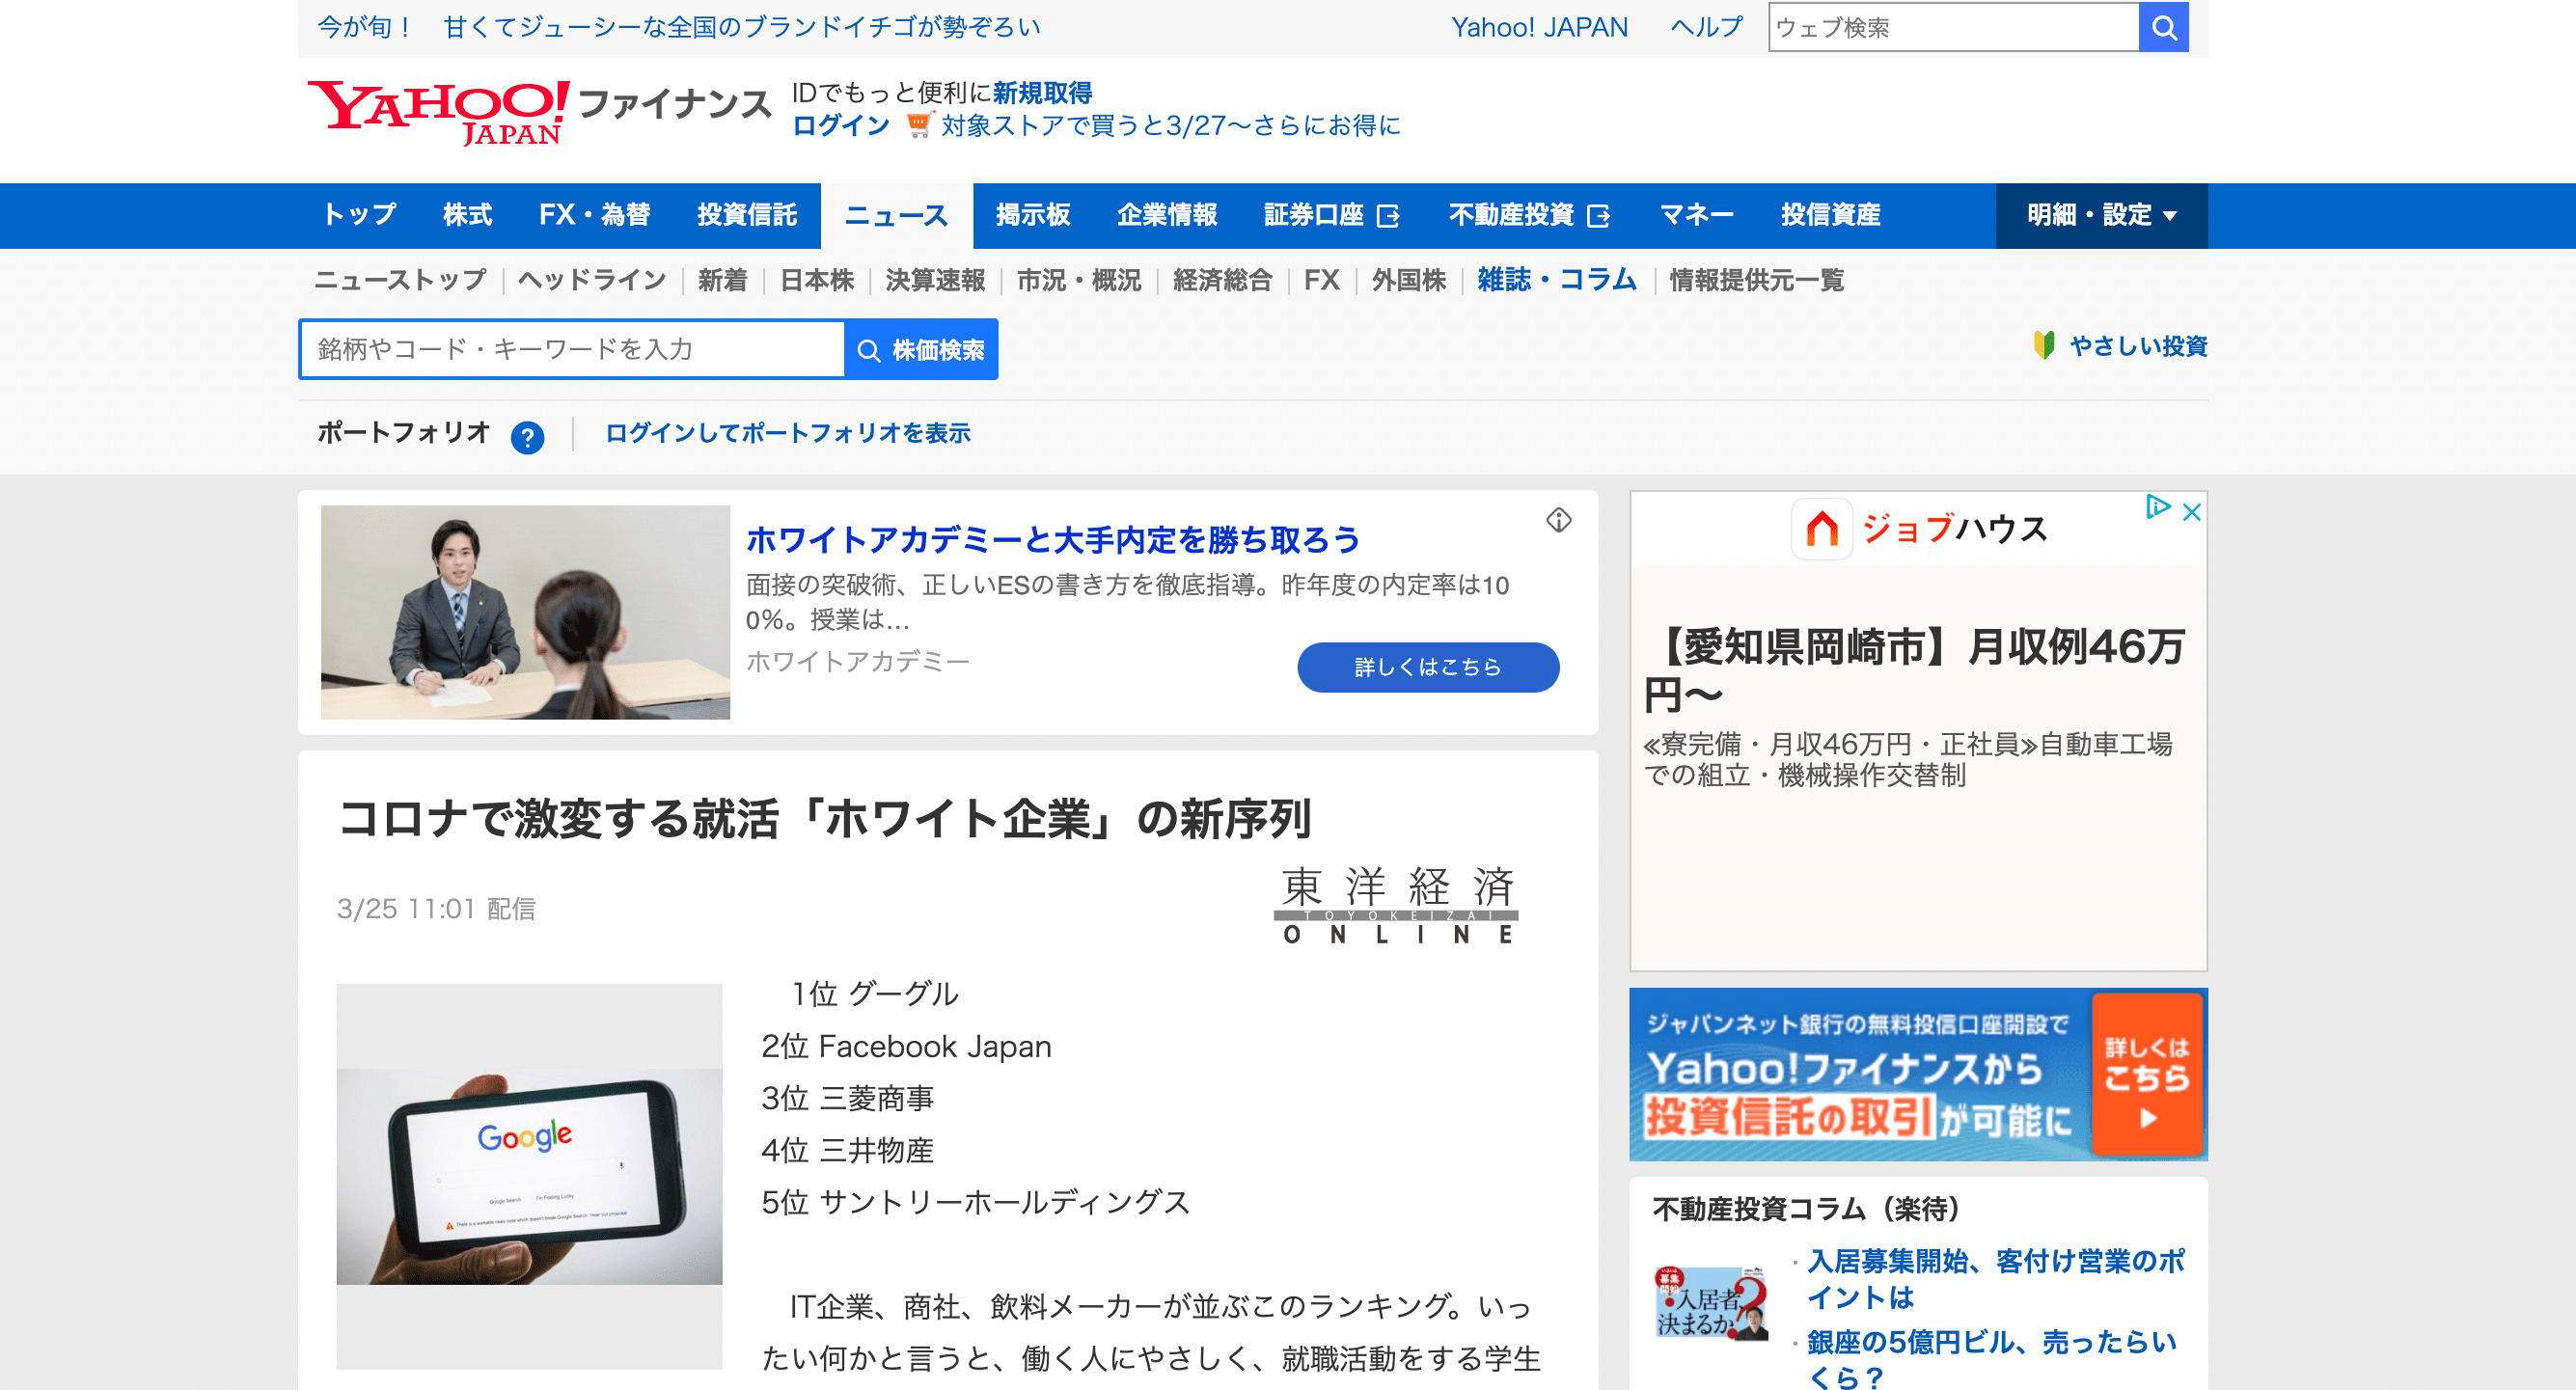
Task: Open the トップ tab in main navigation
Action: click(359, 215)
